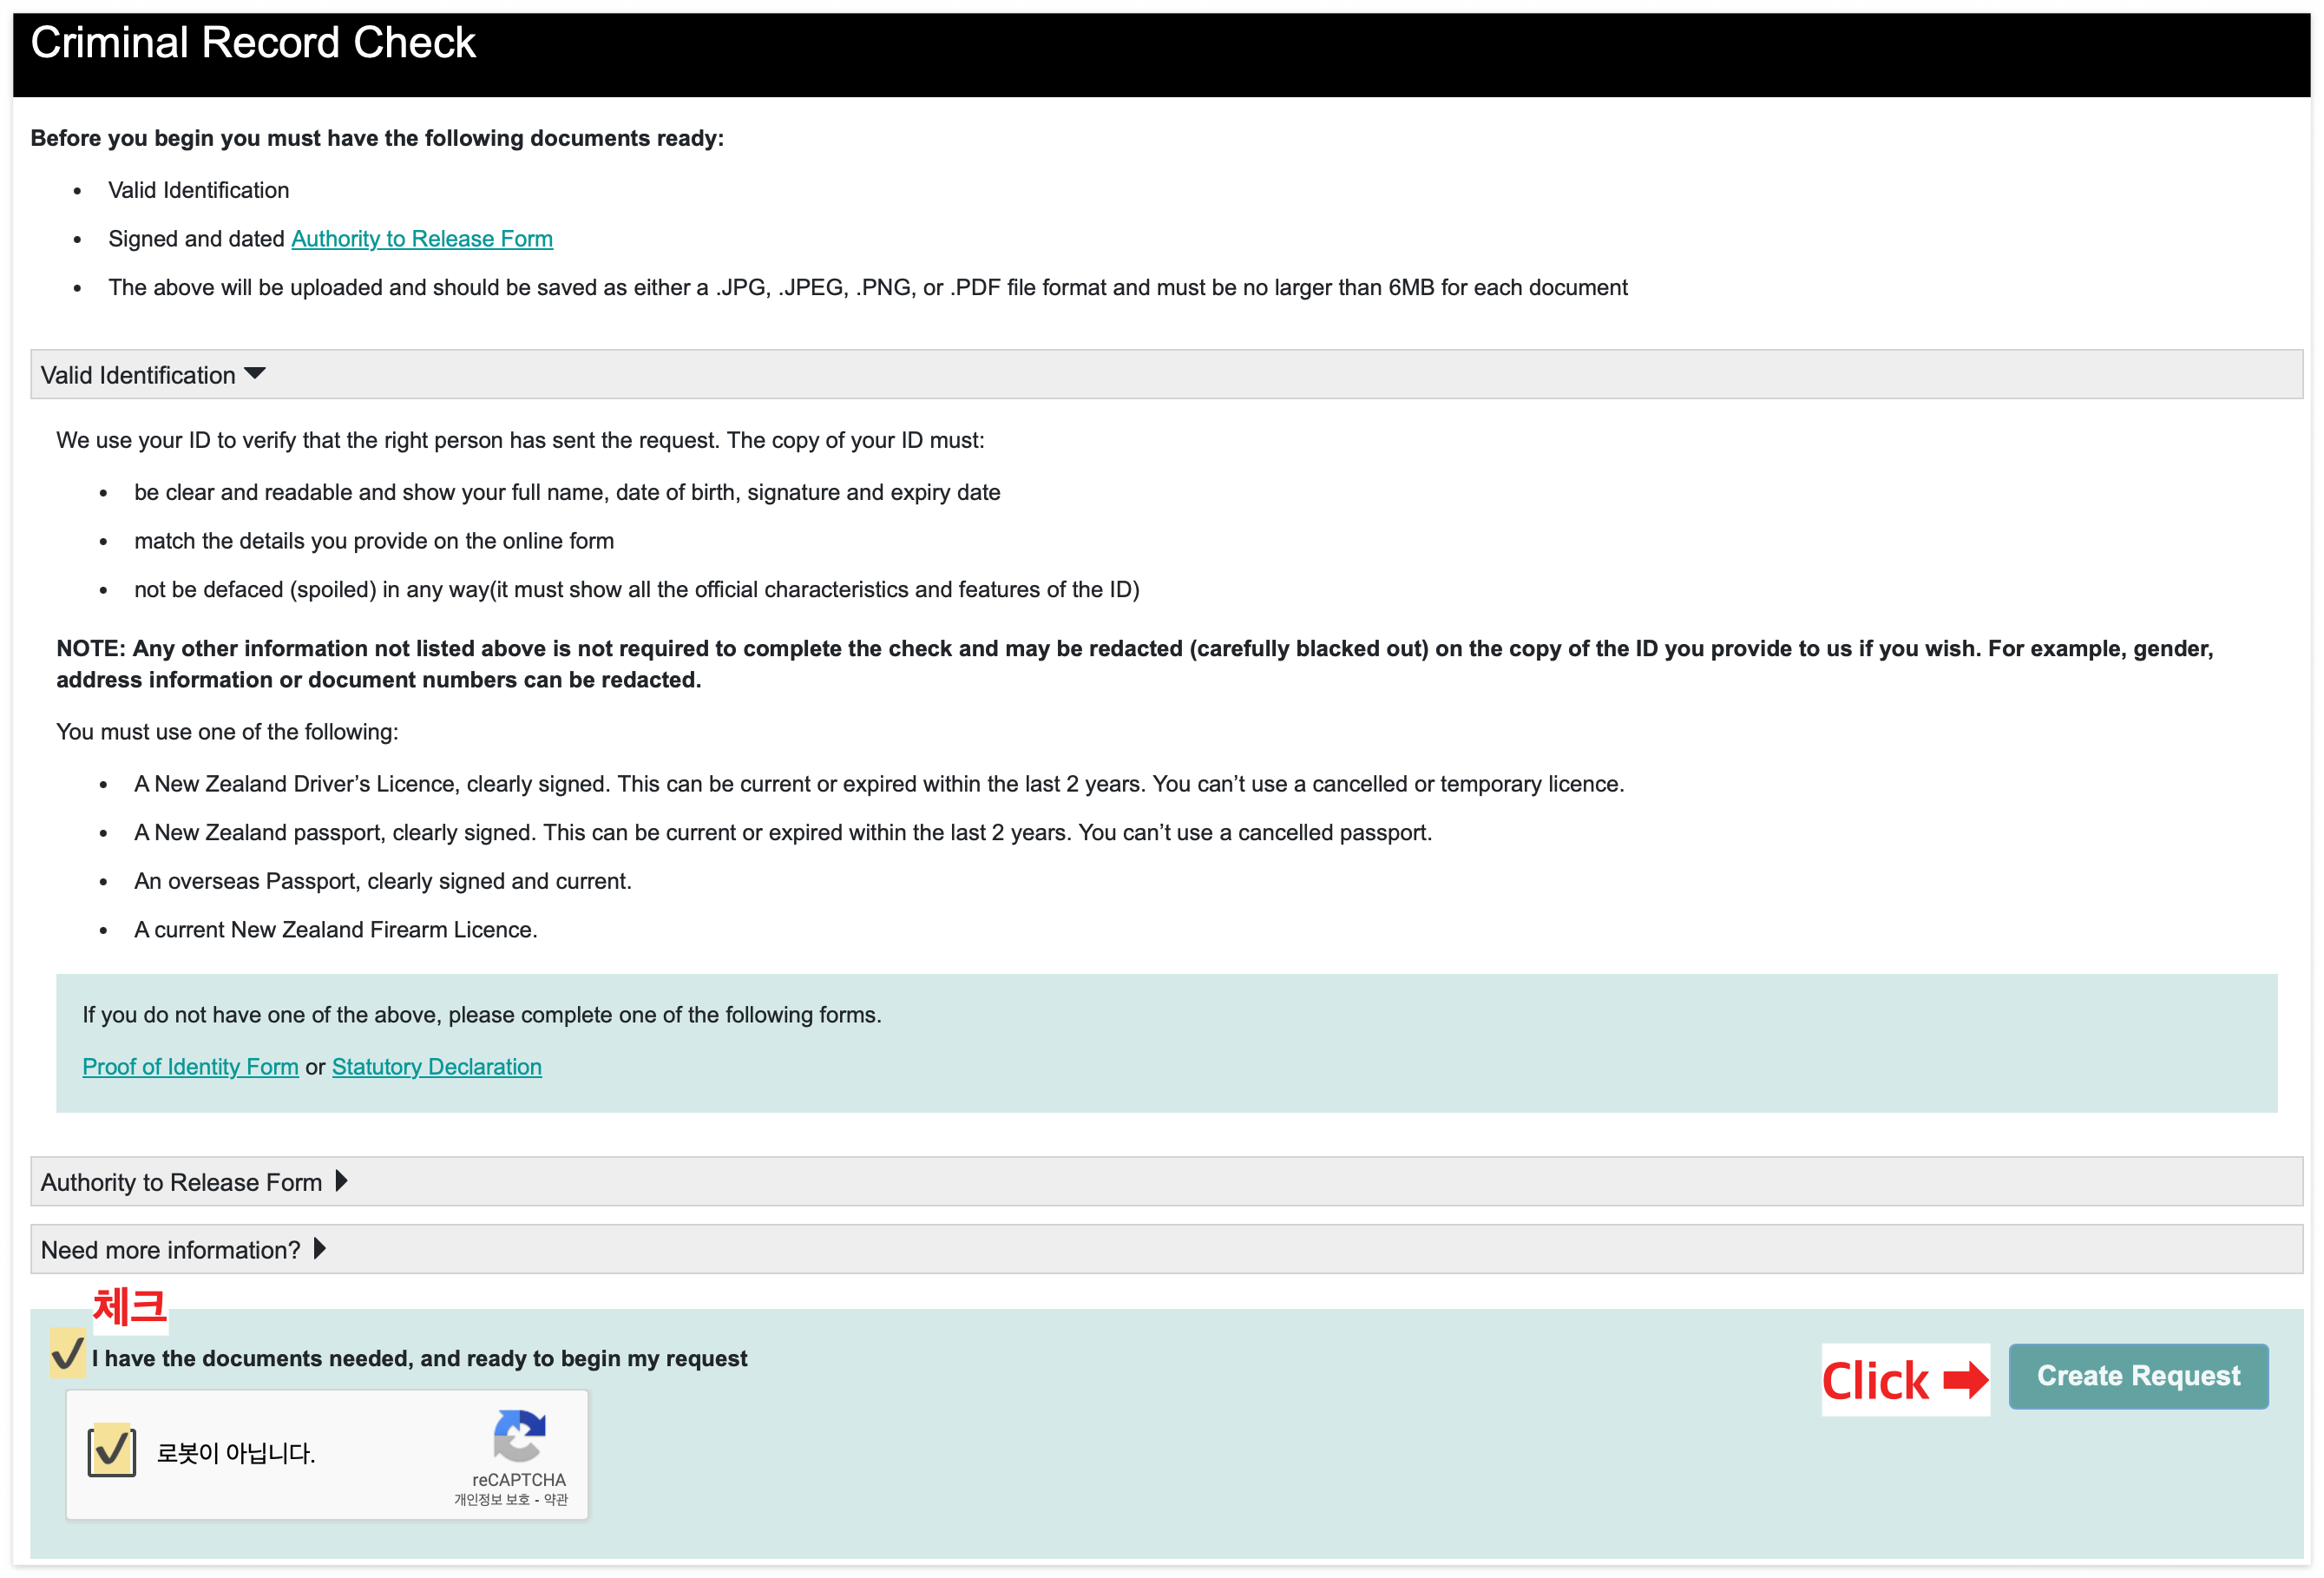
Task: Open the Proof of Identity Form link
Action: [190, 1067]
